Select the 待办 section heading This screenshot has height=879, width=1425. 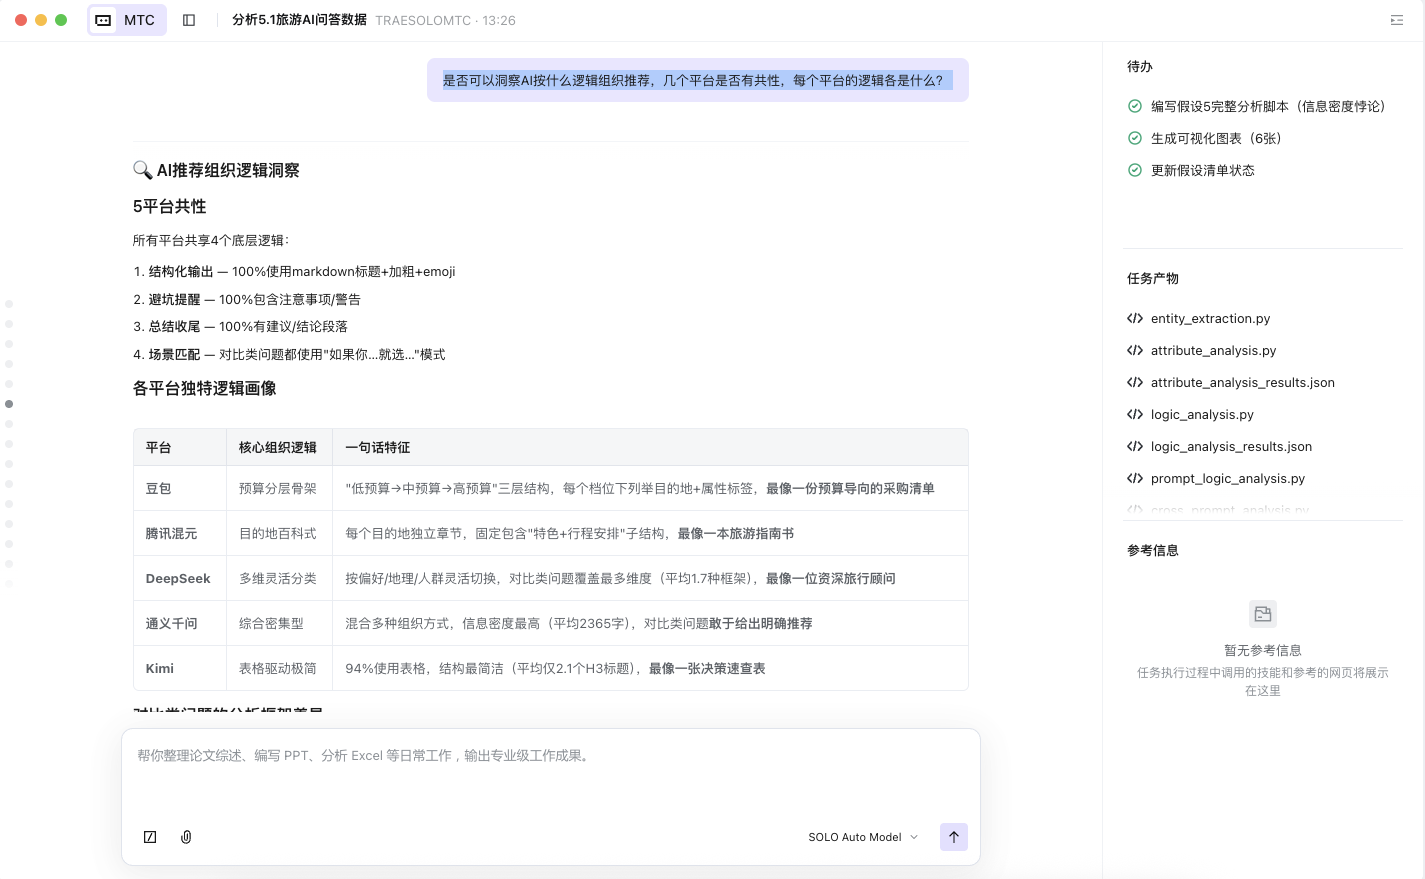[1140, 67]
